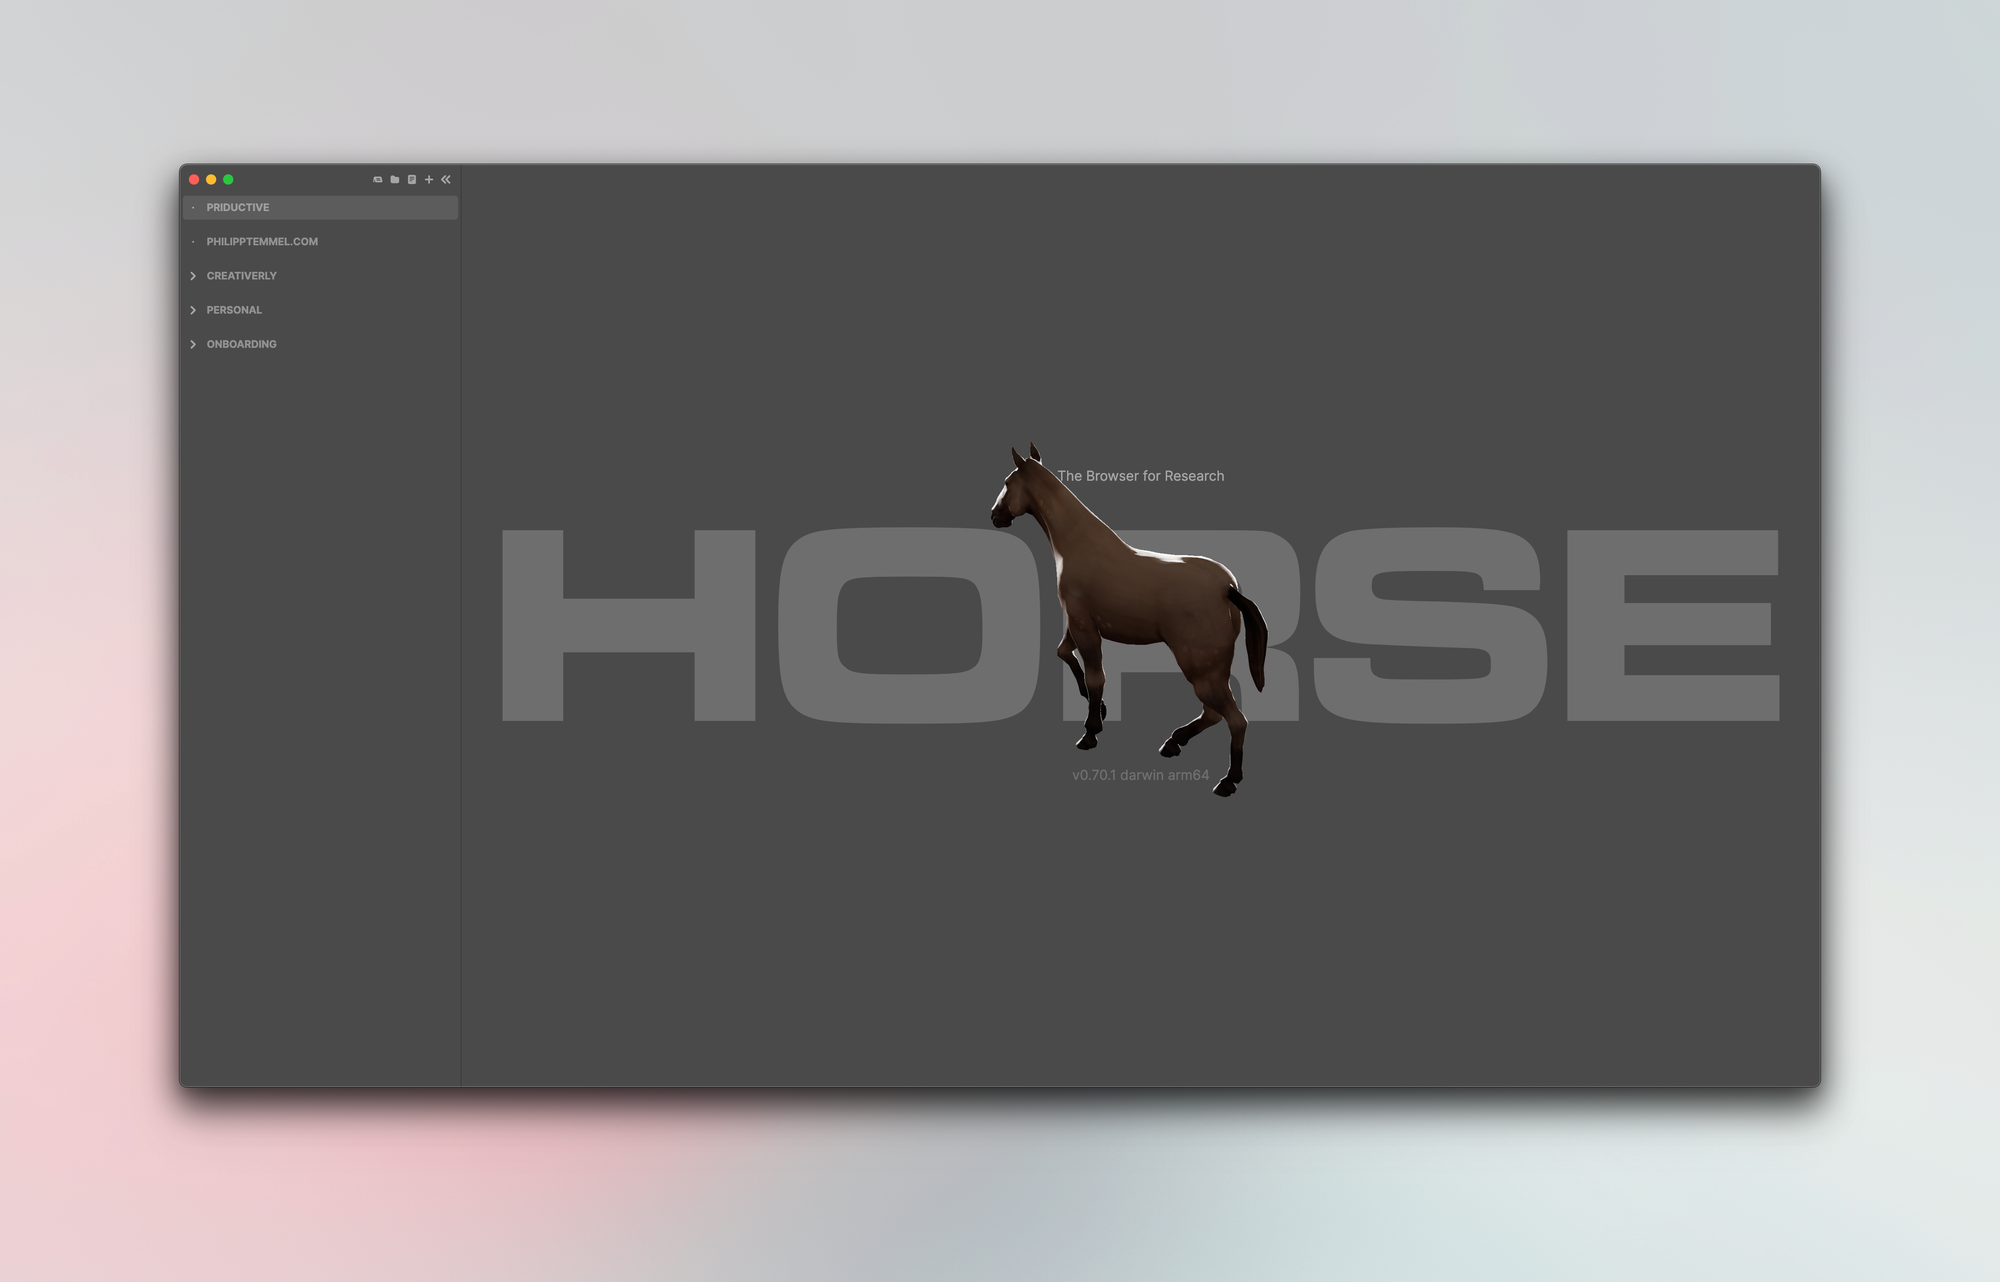The width and height of the screenshot is (2000, 1282).
Task: Toggle fullscreen with the green traffic light
Action: tap(228, 179)
